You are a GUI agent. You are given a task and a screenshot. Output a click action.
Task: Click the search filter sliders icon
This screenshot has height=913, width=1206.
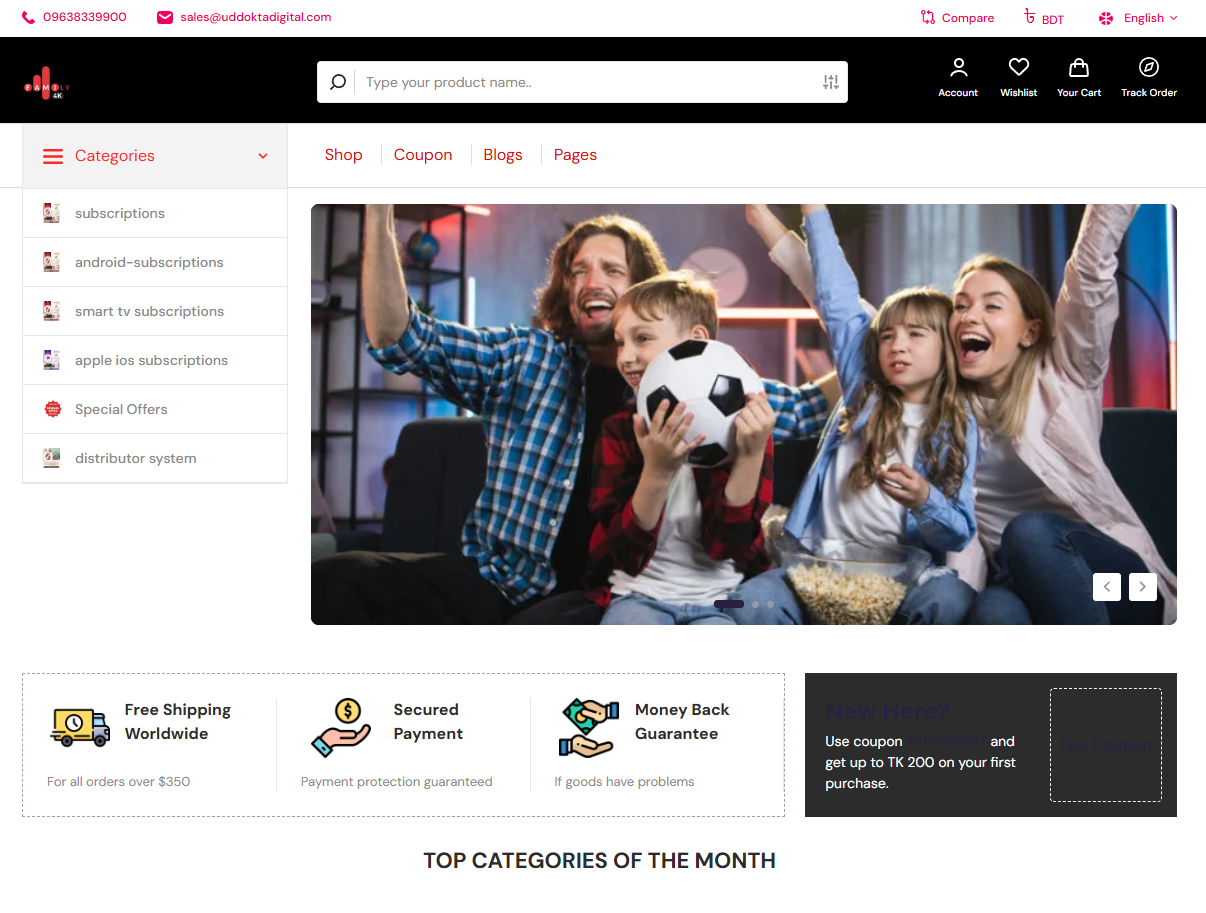[x=830, y=82]
